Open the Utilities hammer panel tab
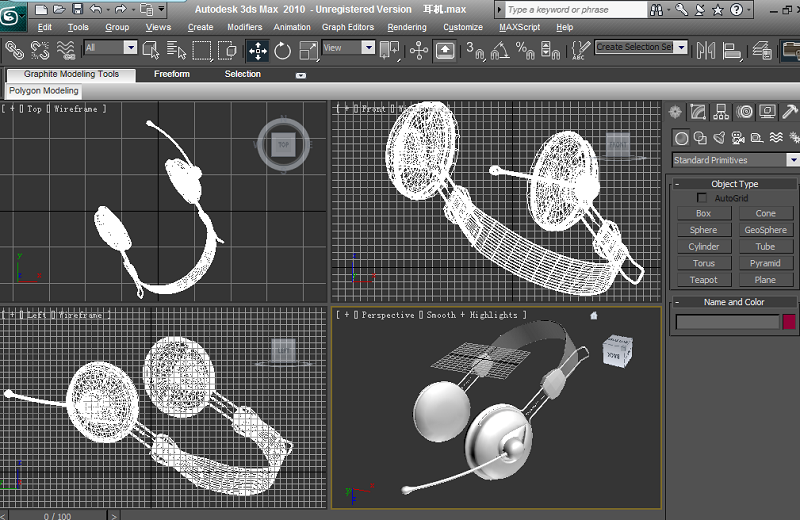800x520 pixels. (790, 112)
